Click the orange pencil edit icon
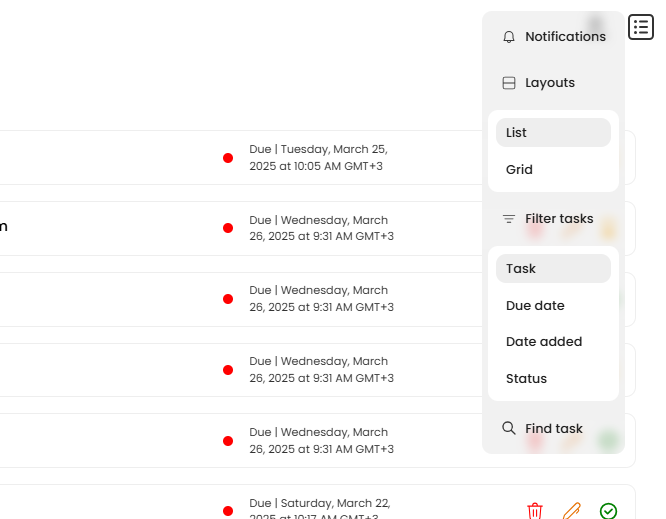The height and width of the screenshot is (519, 666). coord(572,511)
